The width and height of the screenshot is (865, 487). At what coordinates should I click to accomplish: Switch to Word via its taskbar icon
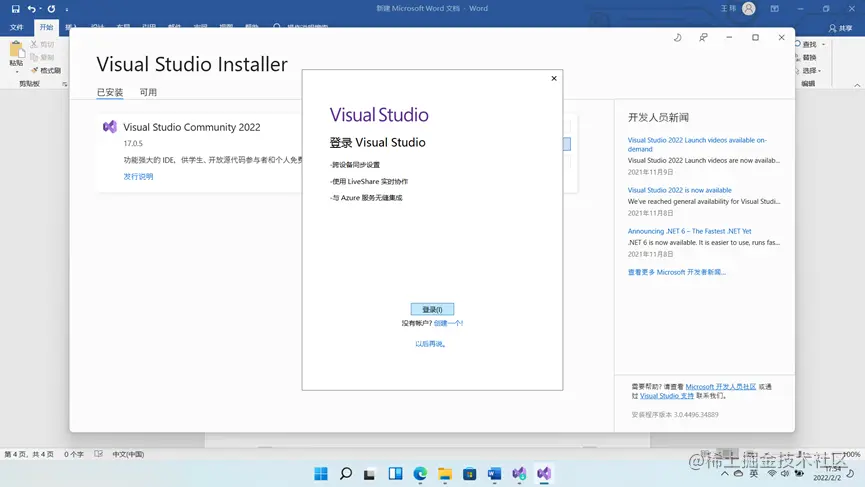[494, 473]
